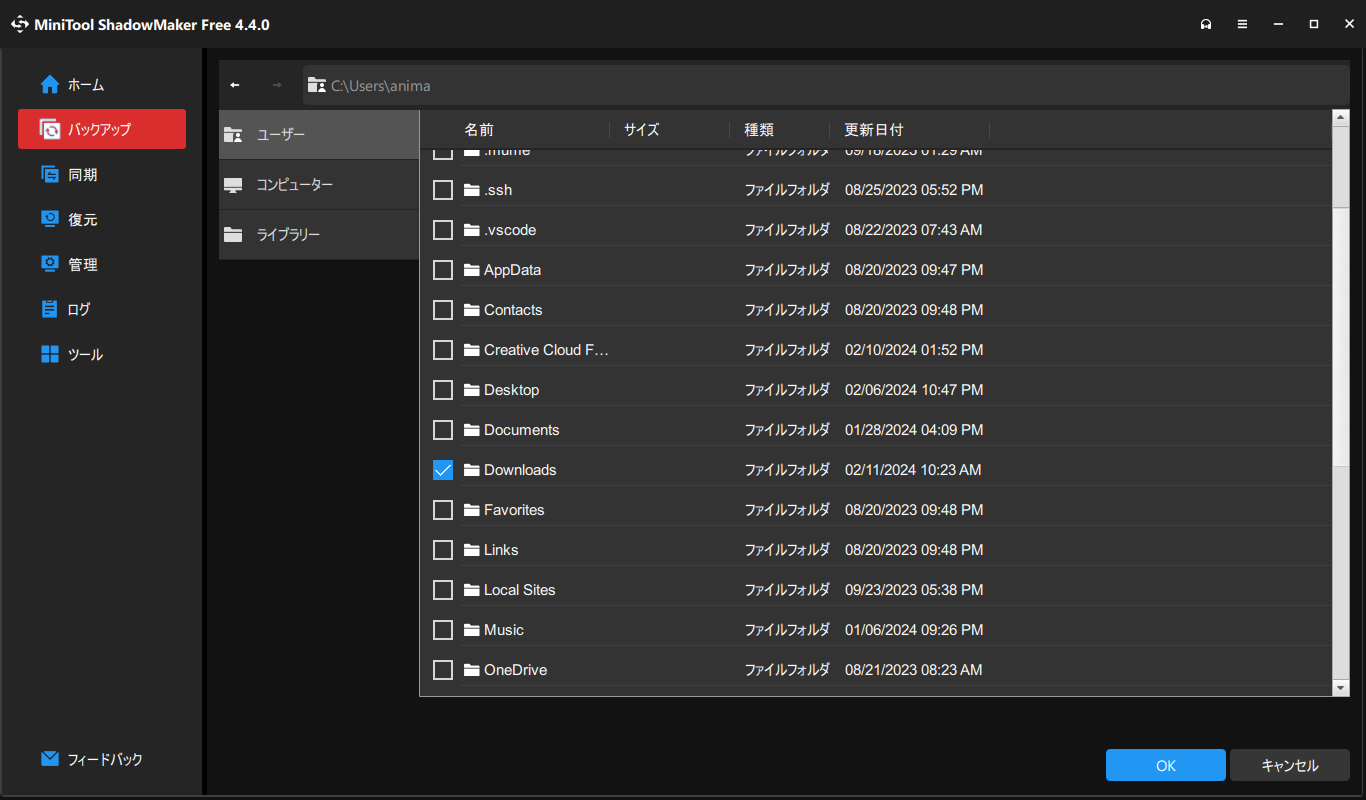Click the headphone support icon
Viewport: 1366px width, 800px height.
(1206, 24)
